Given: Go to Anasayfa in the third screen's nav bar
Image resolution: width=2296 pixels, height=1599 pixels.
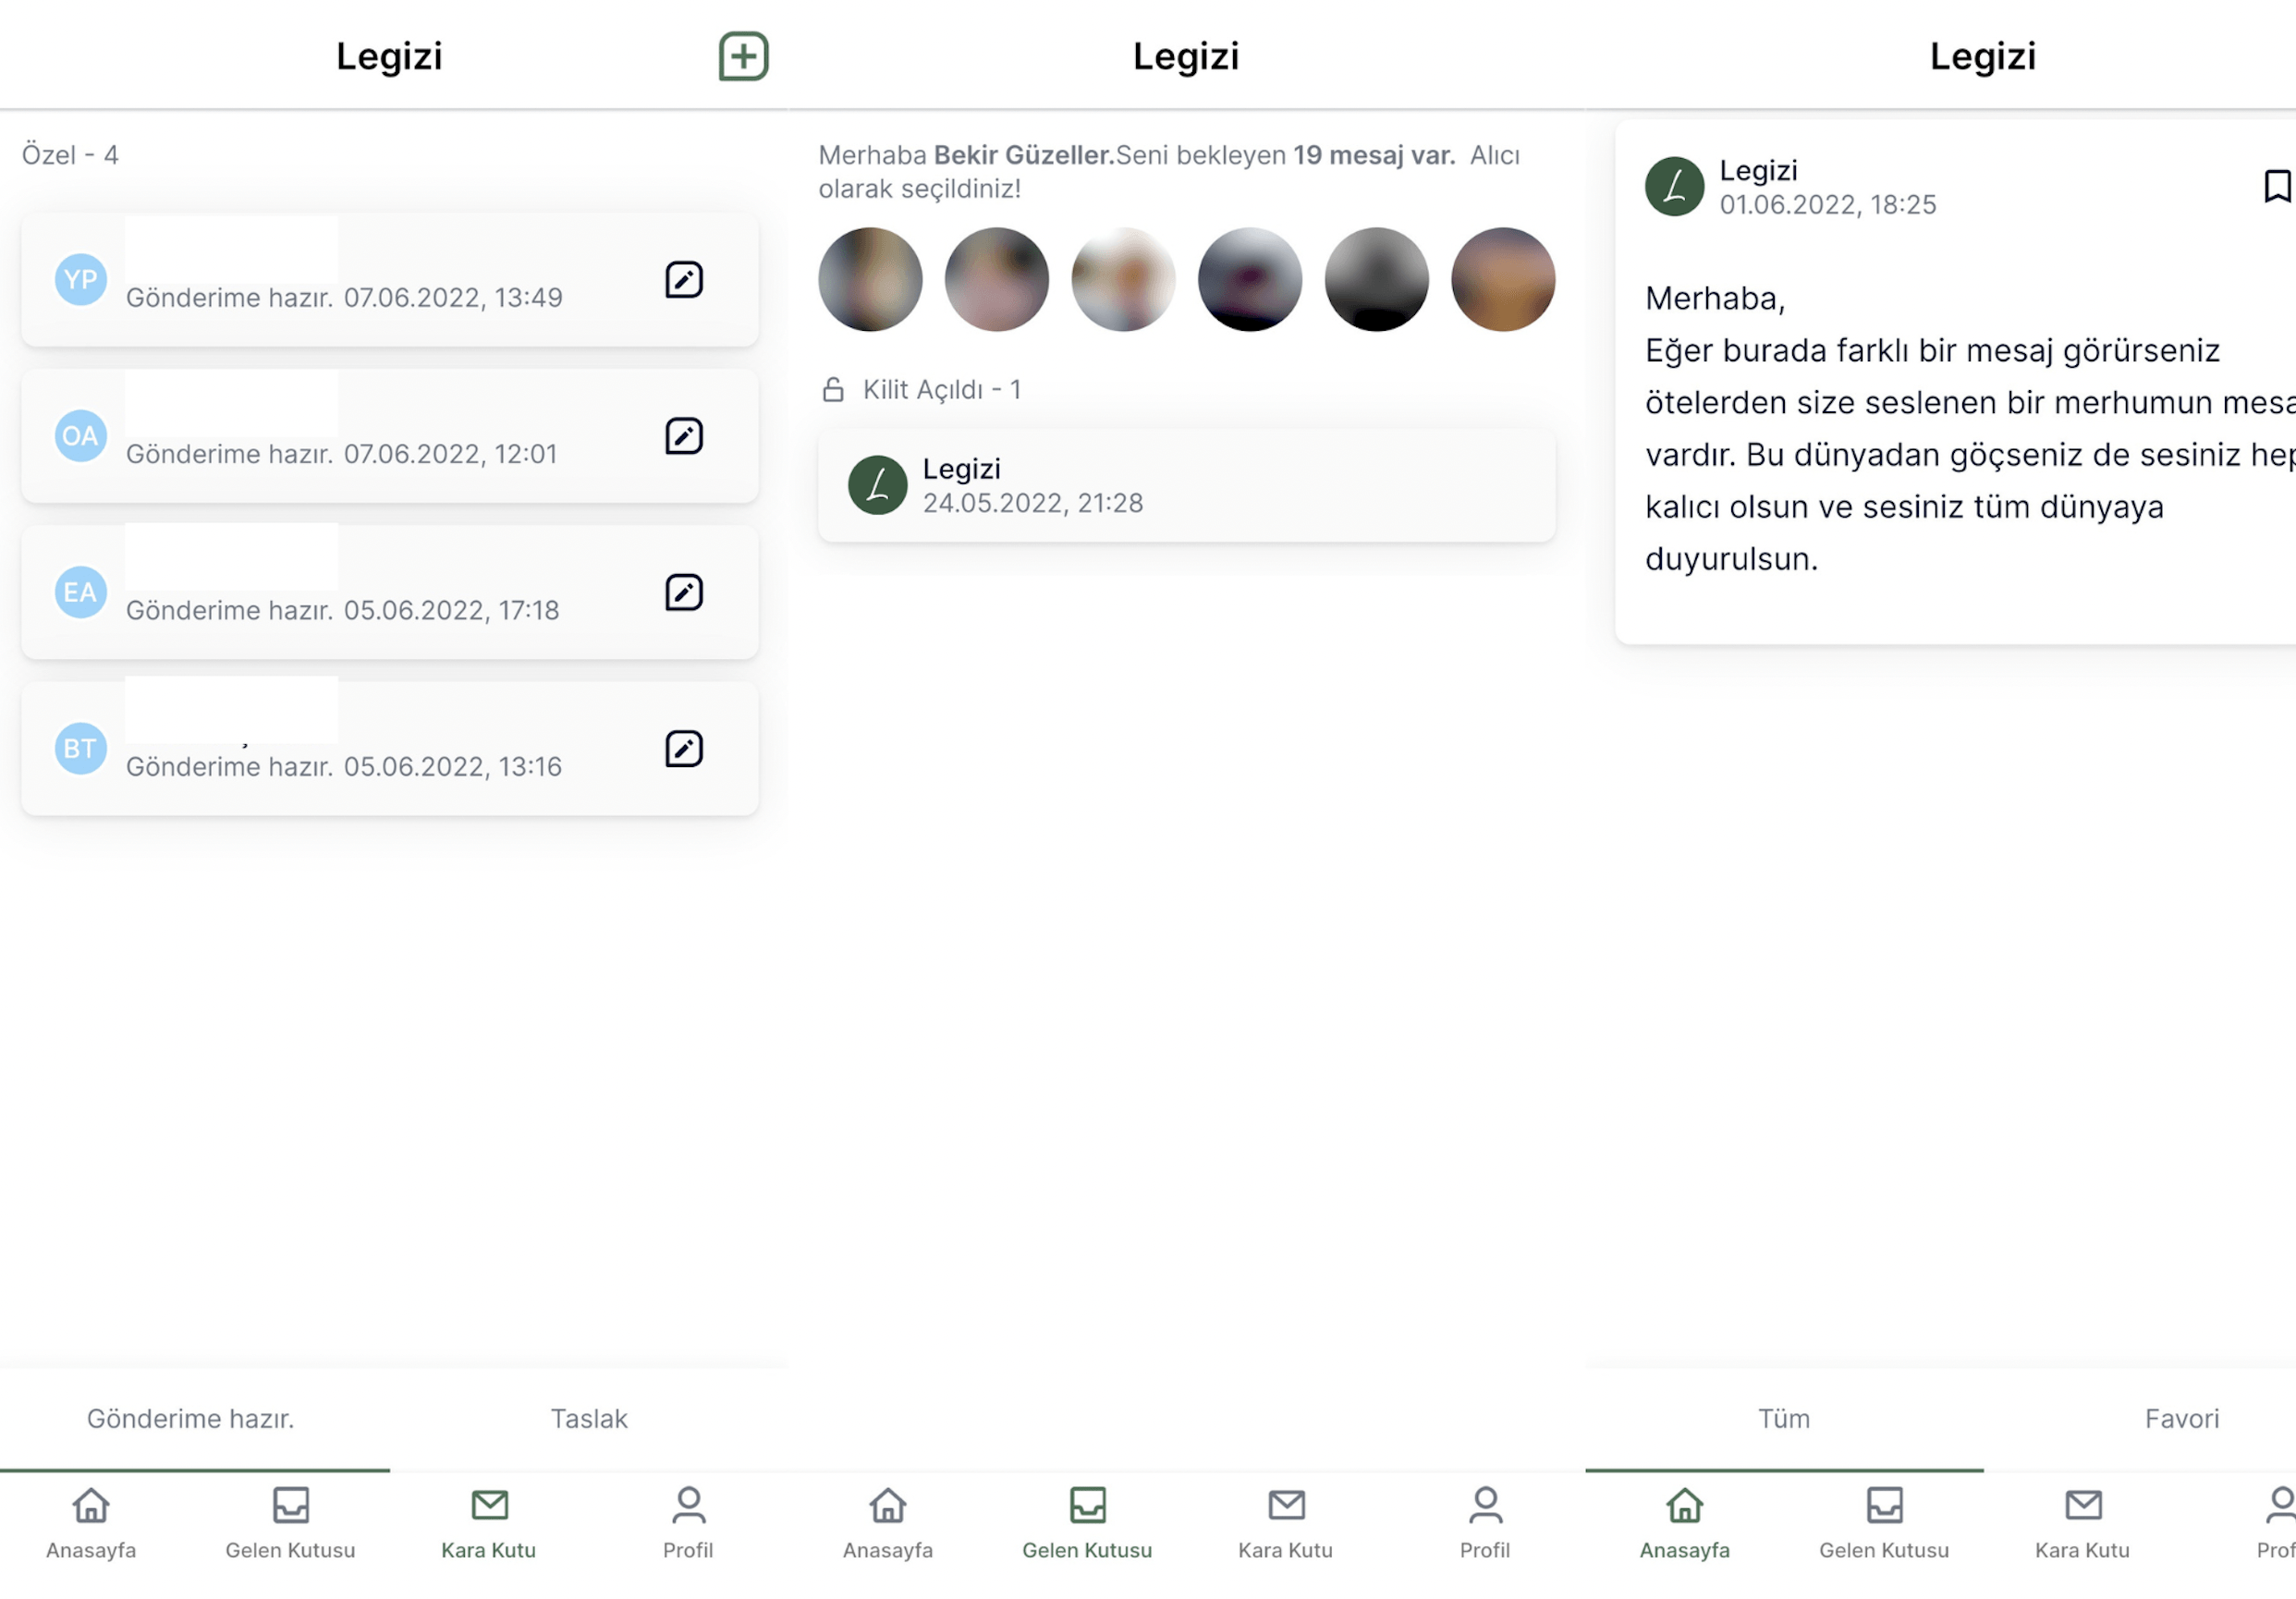Looking at the screenshot, I should point(1684,1523).
